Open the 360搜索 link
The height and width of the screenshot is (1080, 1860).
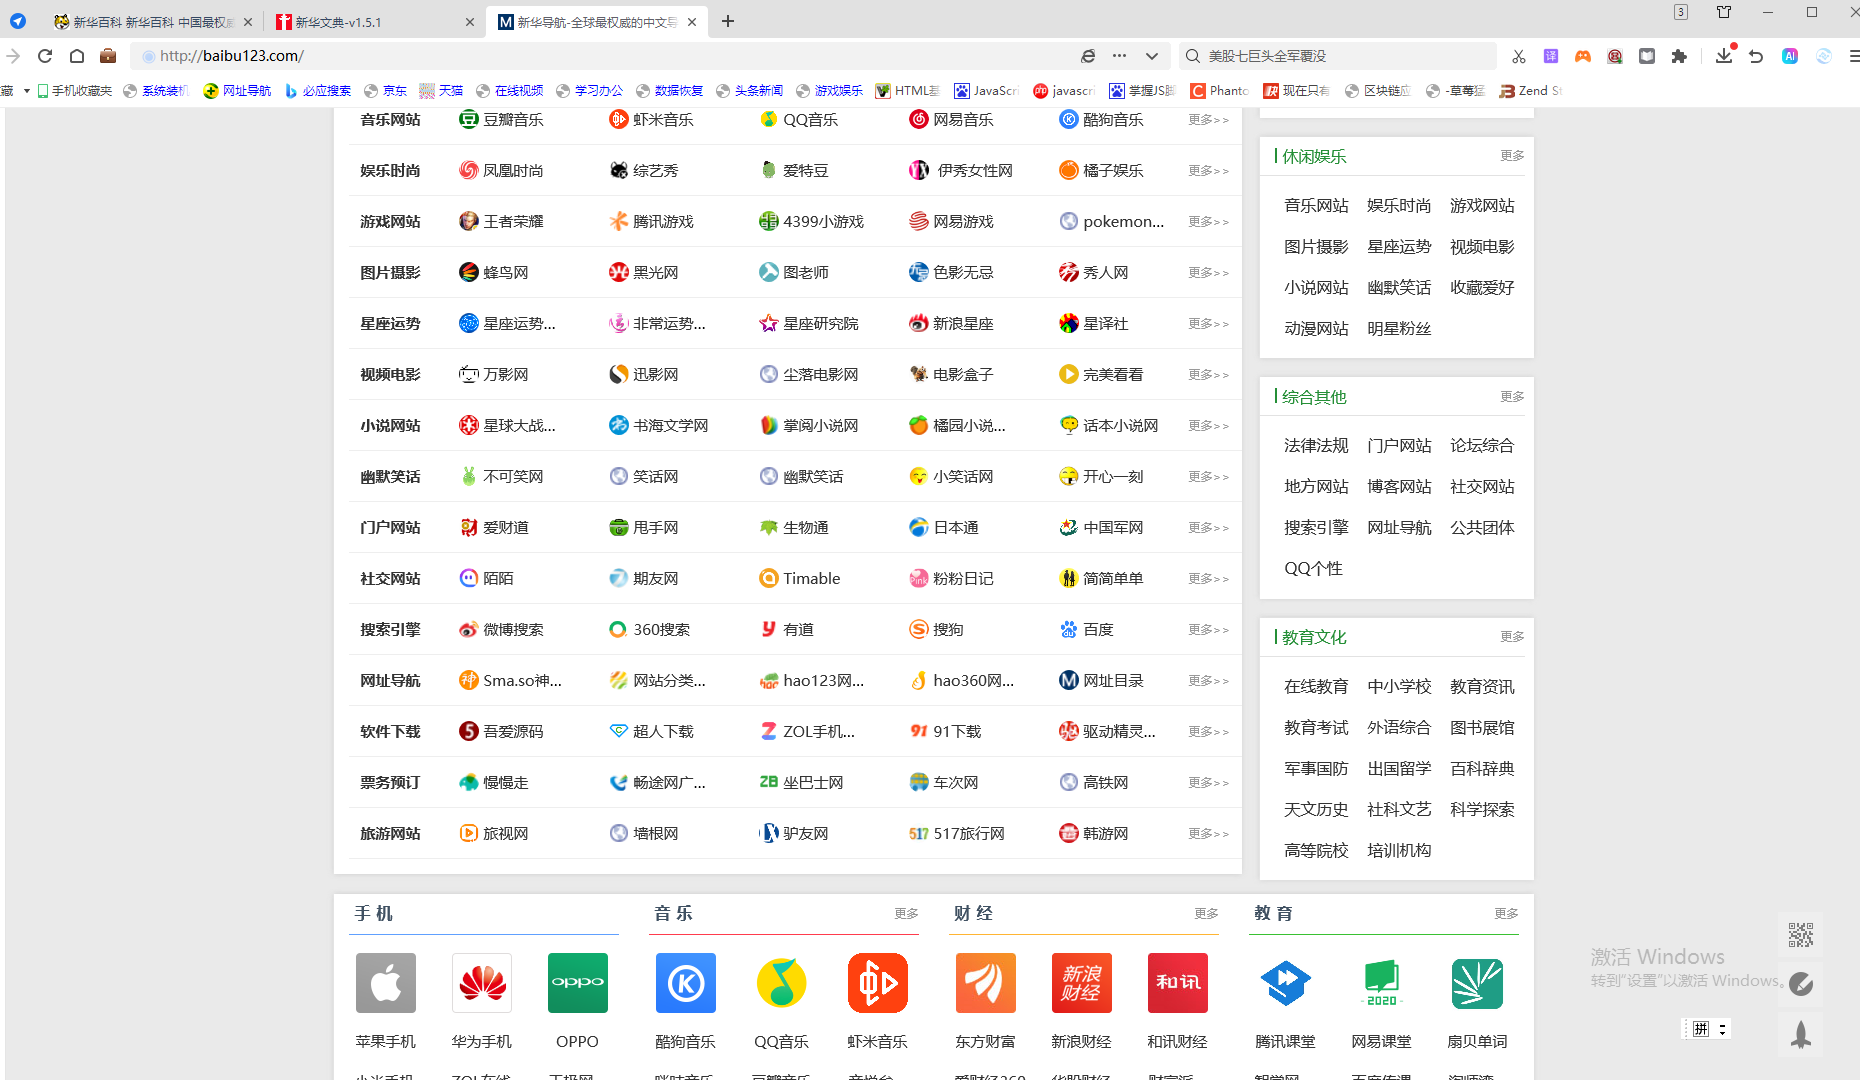tap(649, 630)
